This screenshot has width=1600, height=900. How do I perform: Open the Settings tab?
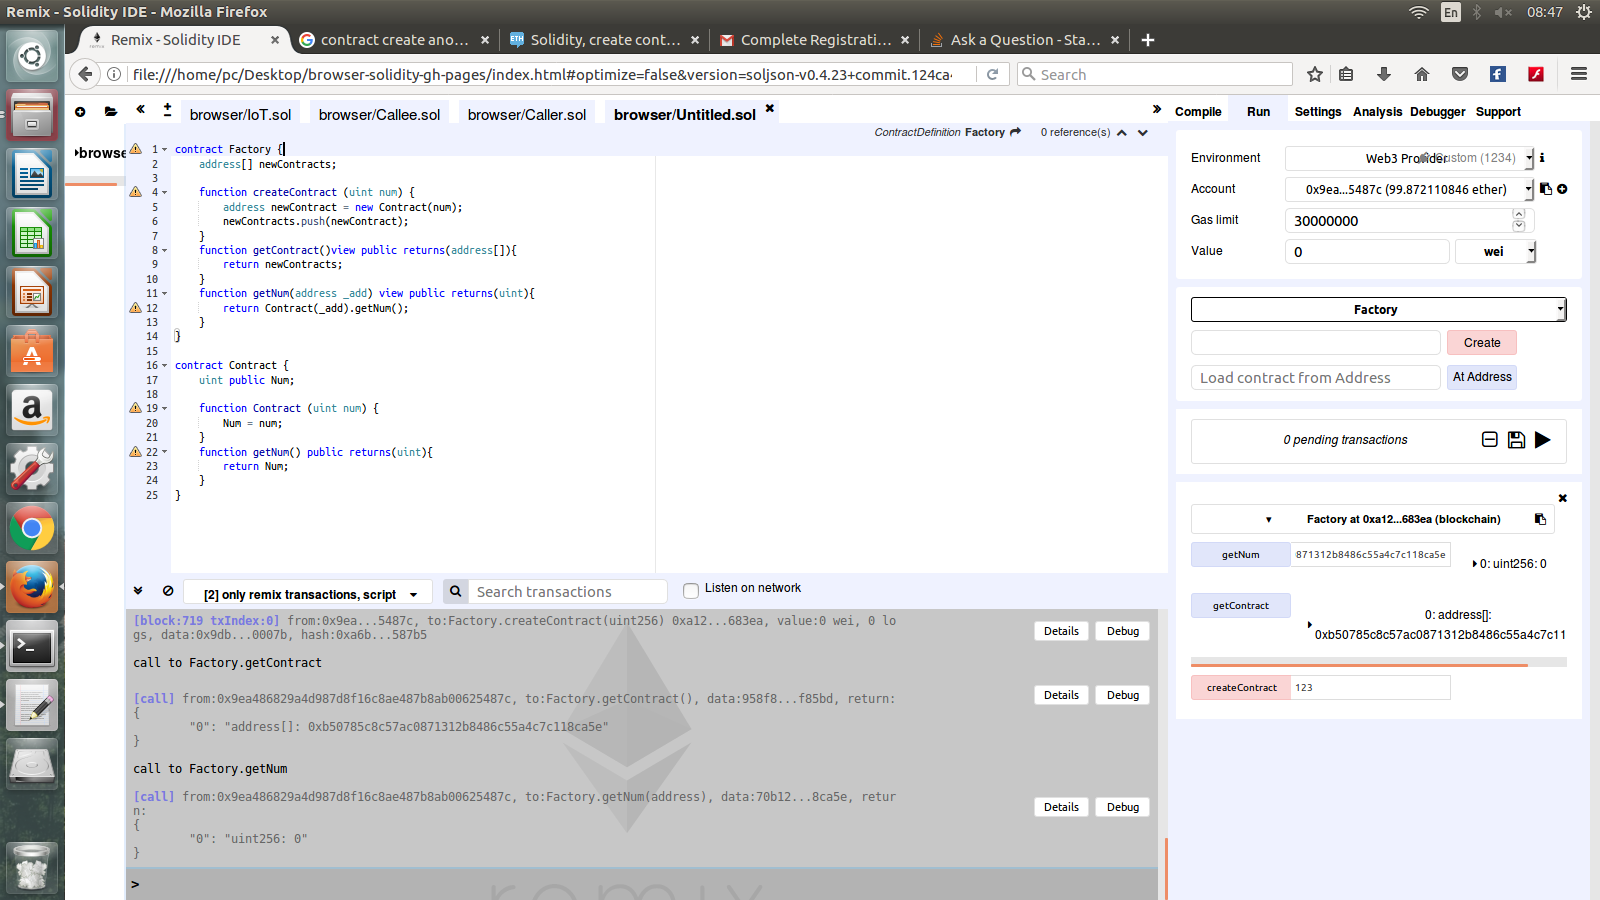(1318, 112)
